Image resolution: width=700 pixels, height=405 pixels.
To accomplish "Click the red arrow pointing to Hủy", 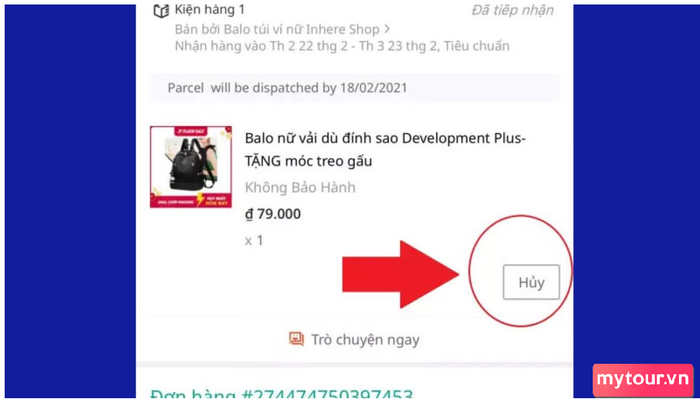I will coord(400,274).
